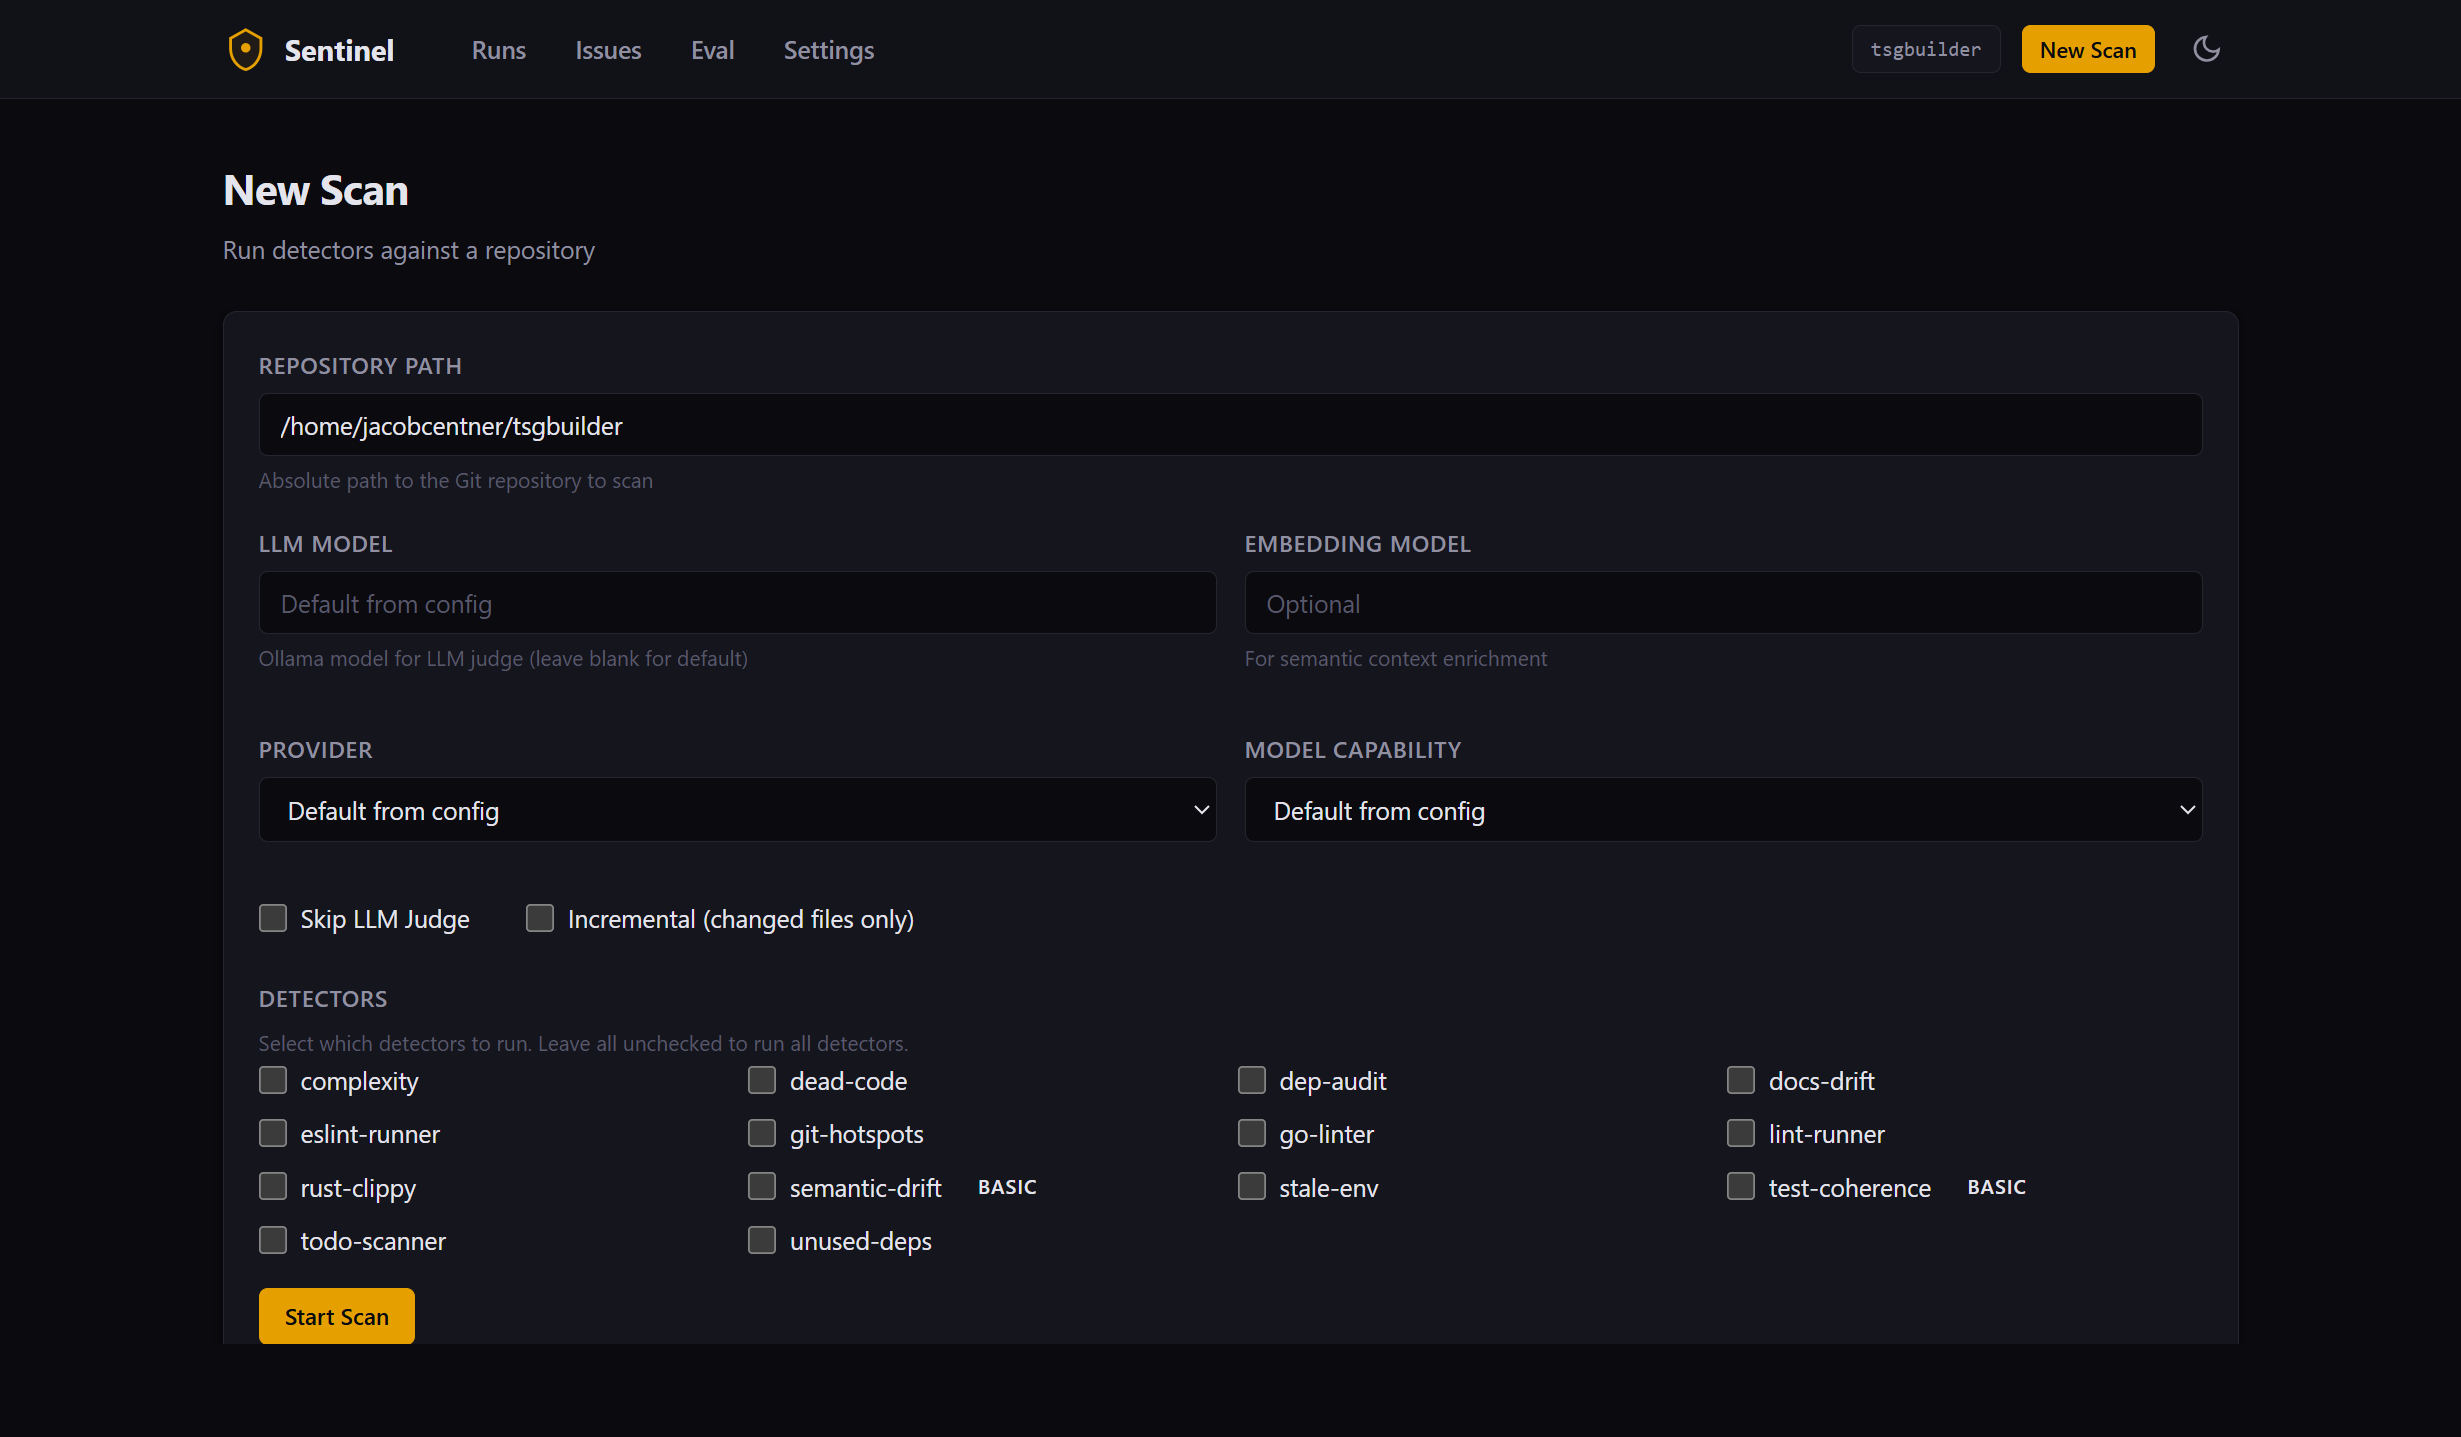The width and height of the screenshot is (2461, 1437).
Task: Check the dep-audit detector
Action: click(1252, 1080)
